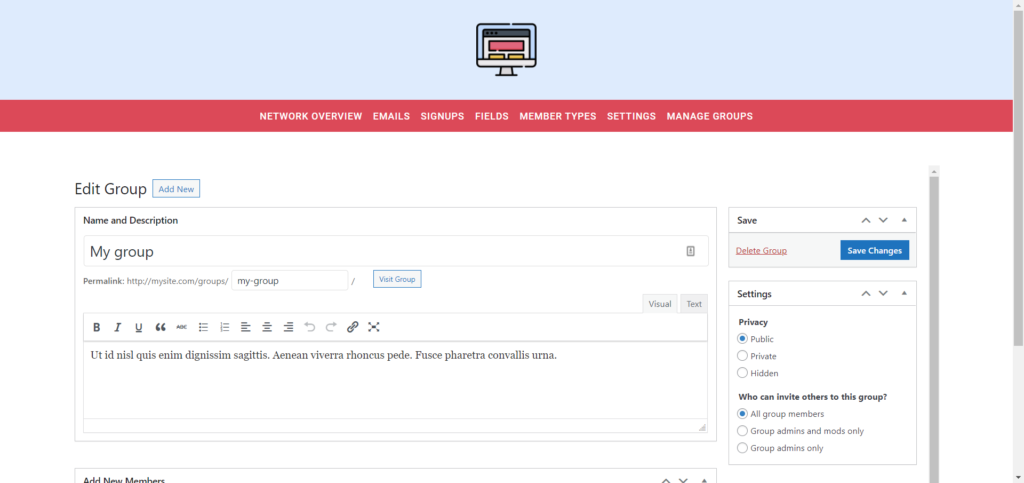Center-align the description text
The width and height of the screenshot is (1024, 483).
pyautogui.click(x=267, y=327)
